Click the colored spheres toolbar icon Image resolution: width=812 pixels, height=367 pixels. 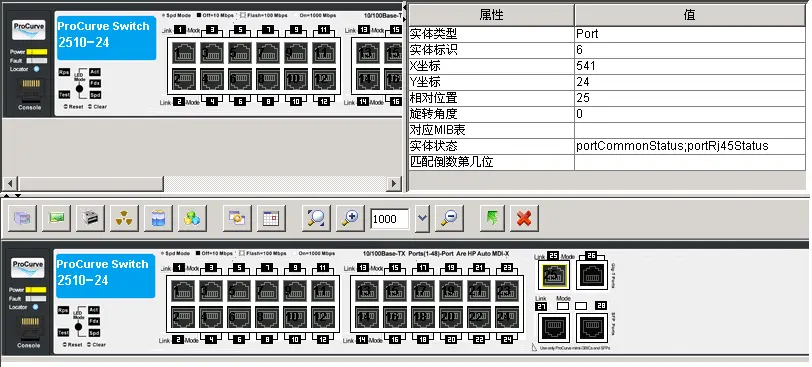pos(192,218)
